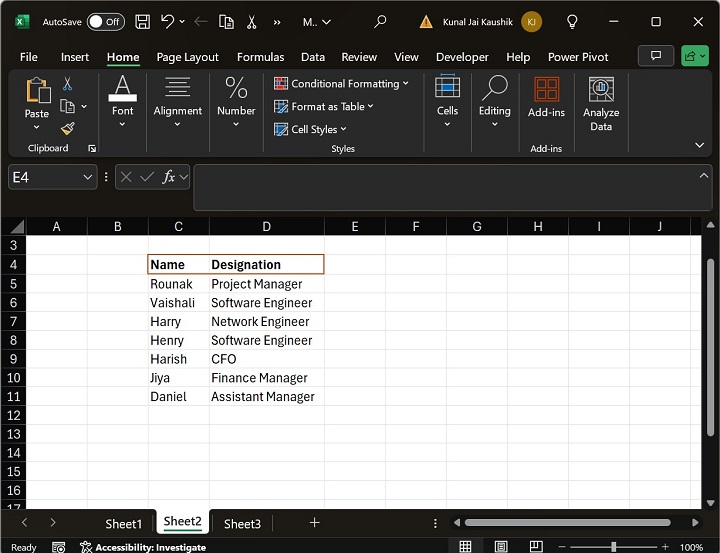Click the zoom slider in status bar
This screenshot has height=553, width=720.
click(613, 547)
